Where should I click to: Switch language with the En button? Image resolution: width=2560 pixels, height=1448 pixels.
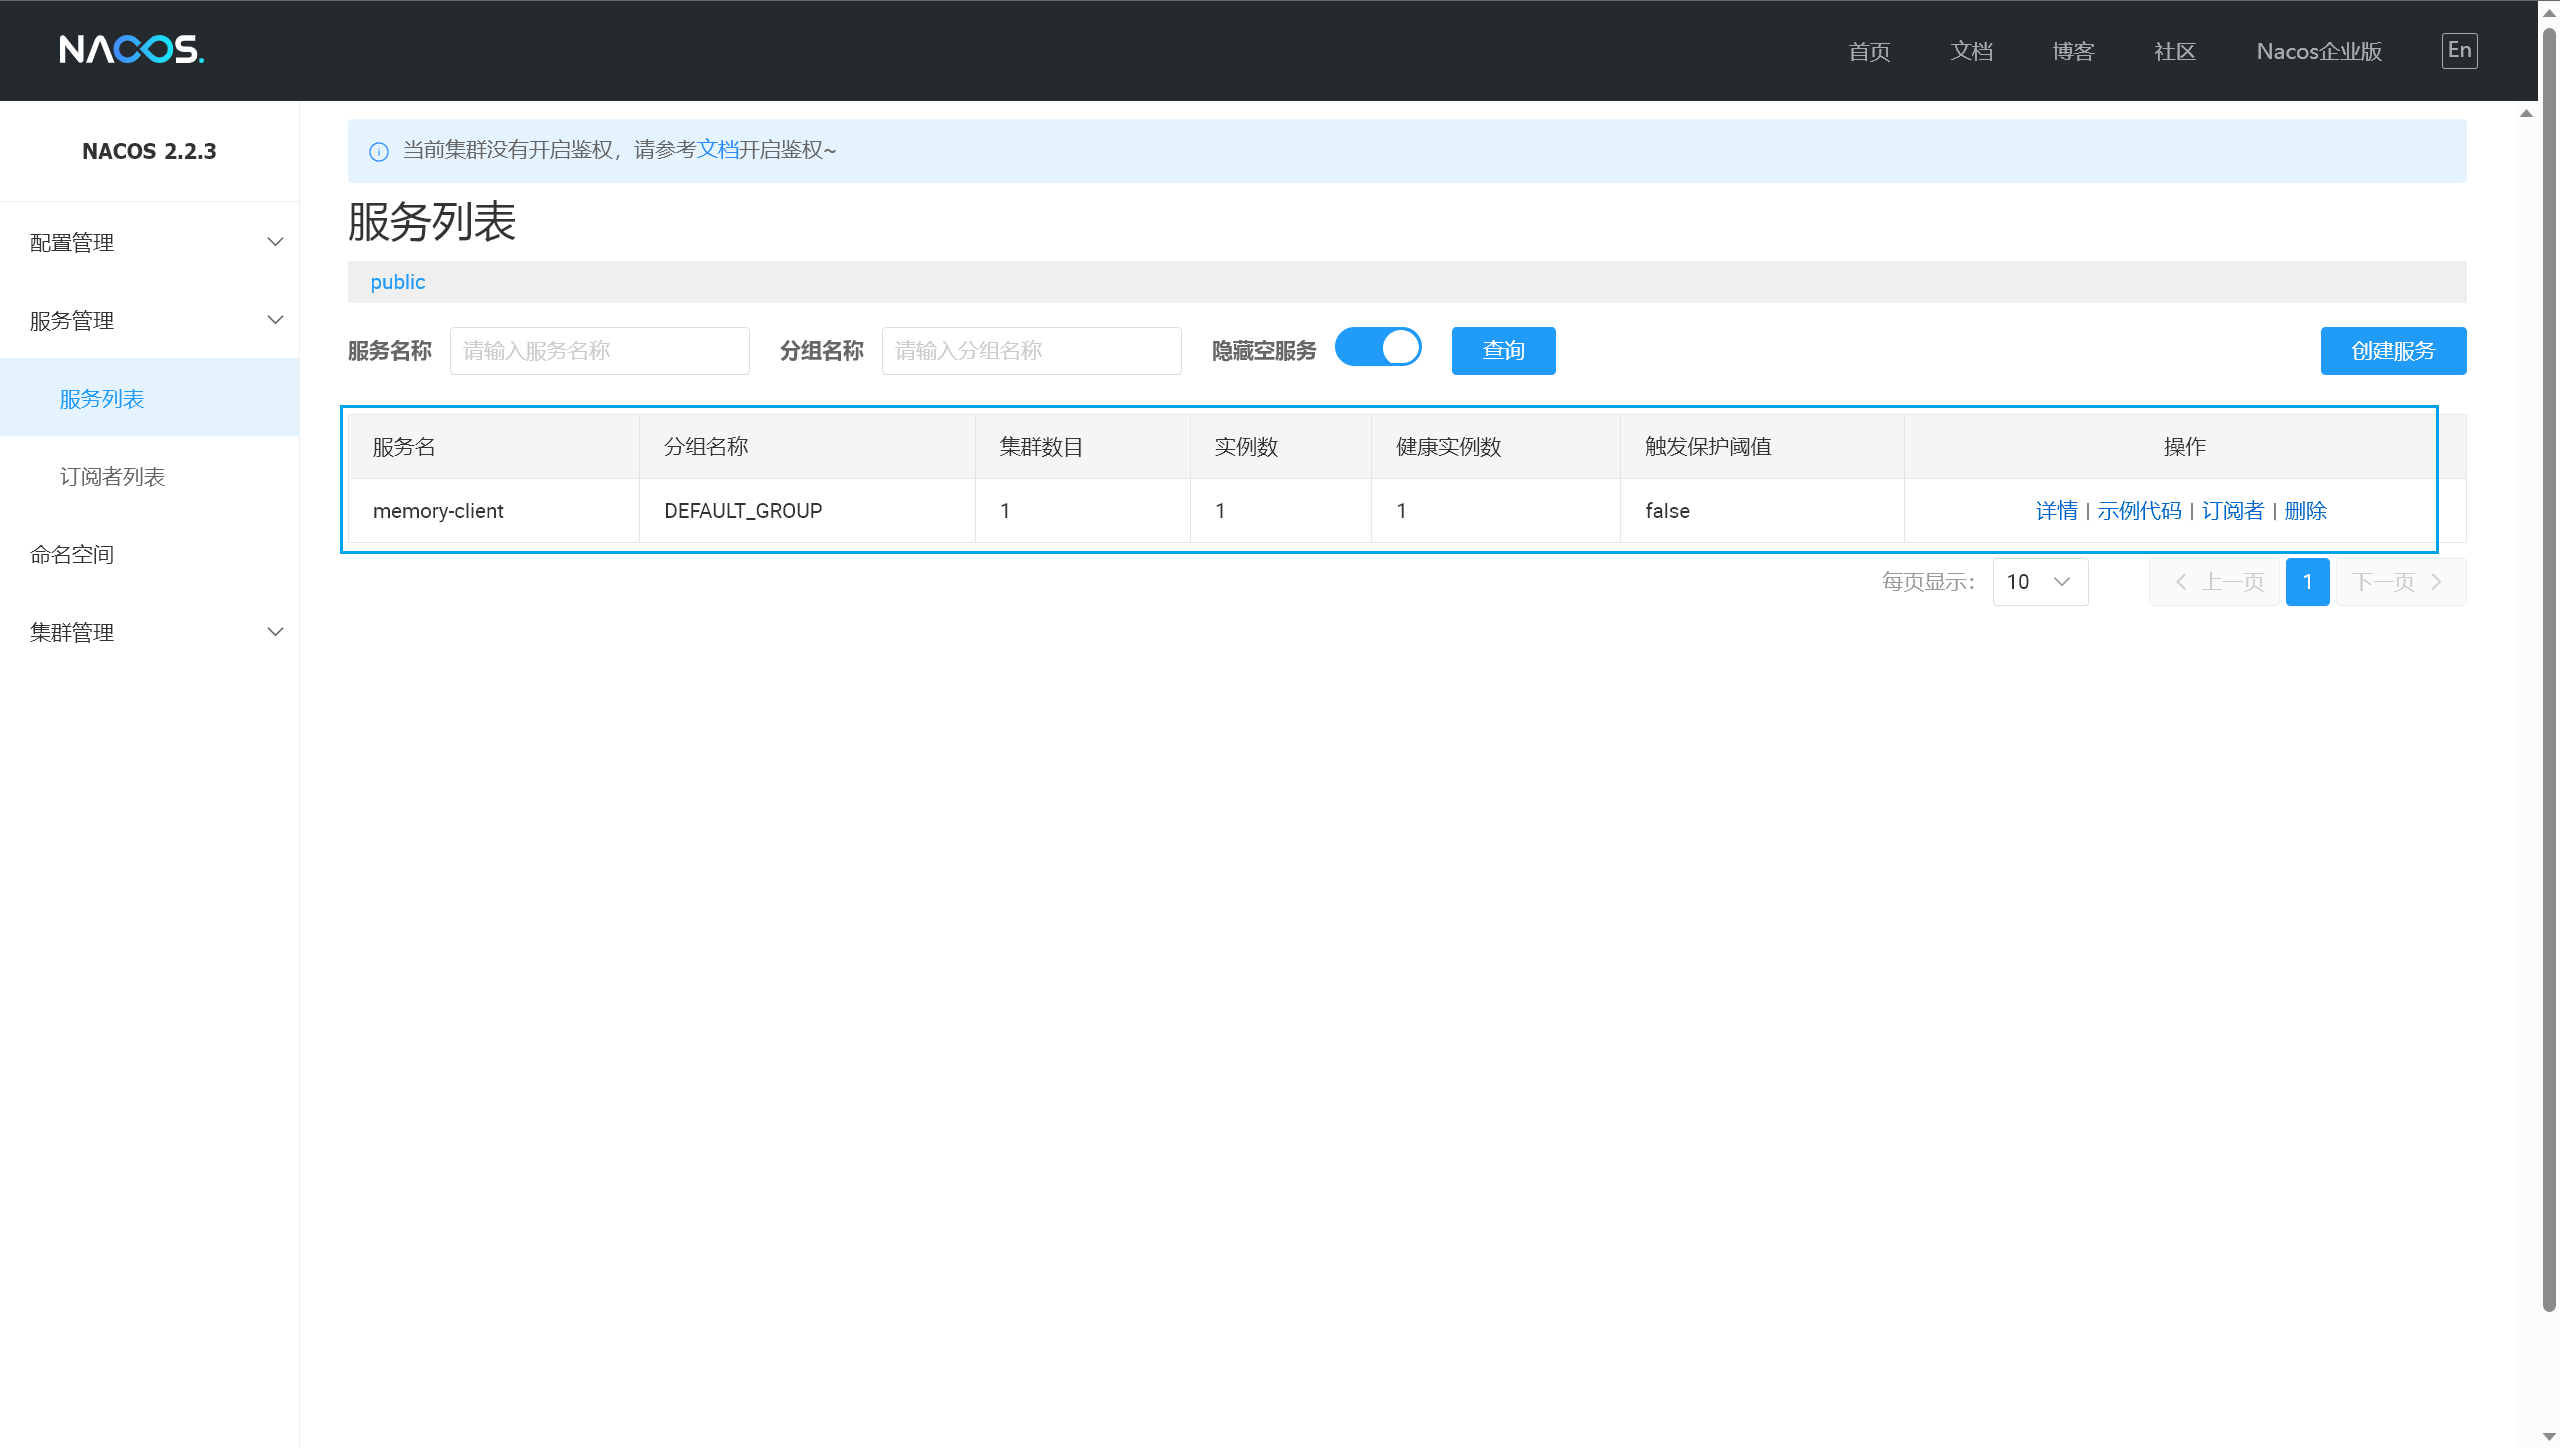(2459, 51)
